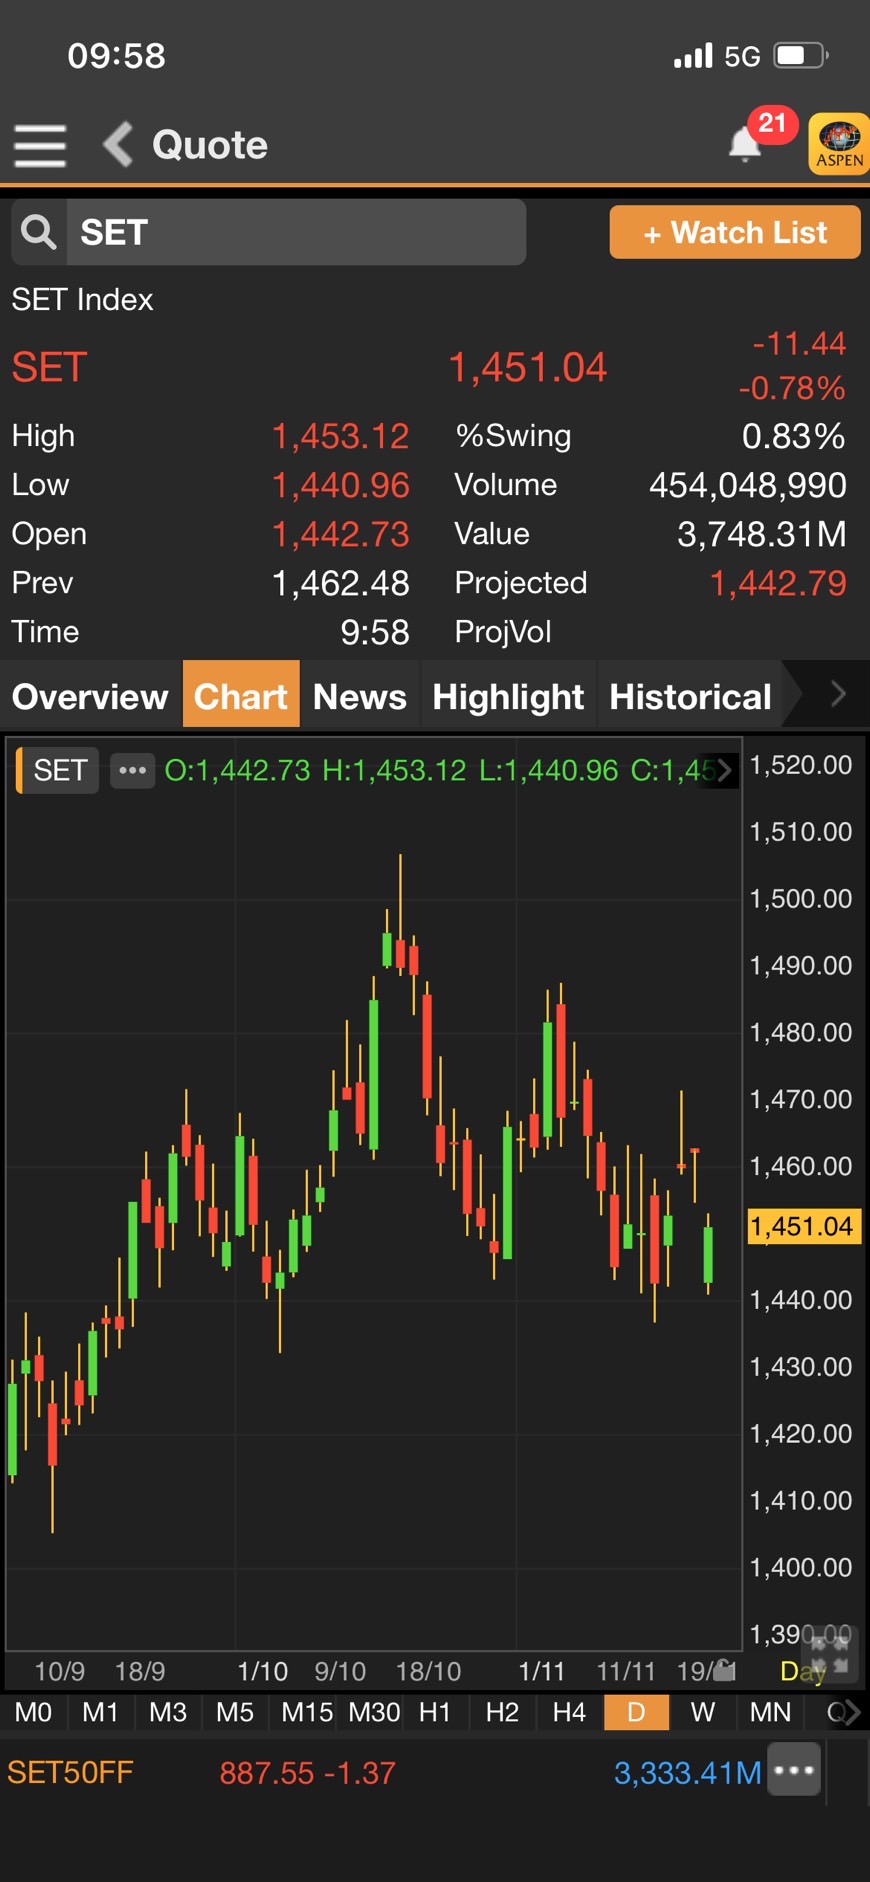
Task: Tap the 1,451.04 current price axis marker
Action: tap(803, 1226)
